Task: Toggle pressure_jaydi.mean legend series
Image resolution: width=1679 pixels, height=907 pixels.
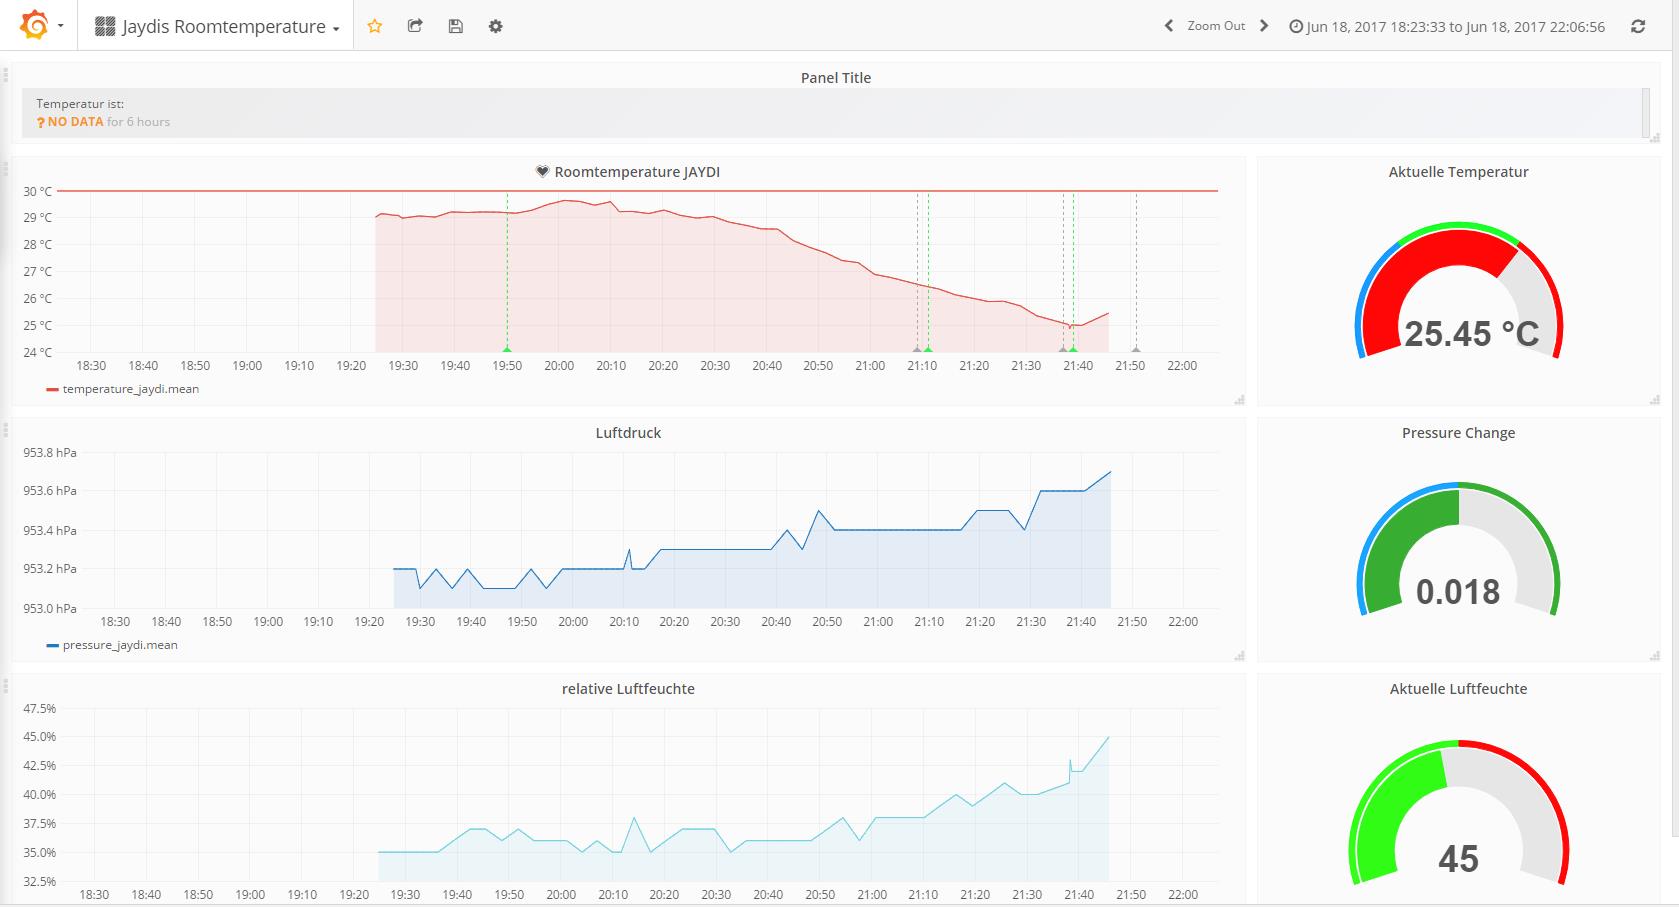Action: (120, 645)
